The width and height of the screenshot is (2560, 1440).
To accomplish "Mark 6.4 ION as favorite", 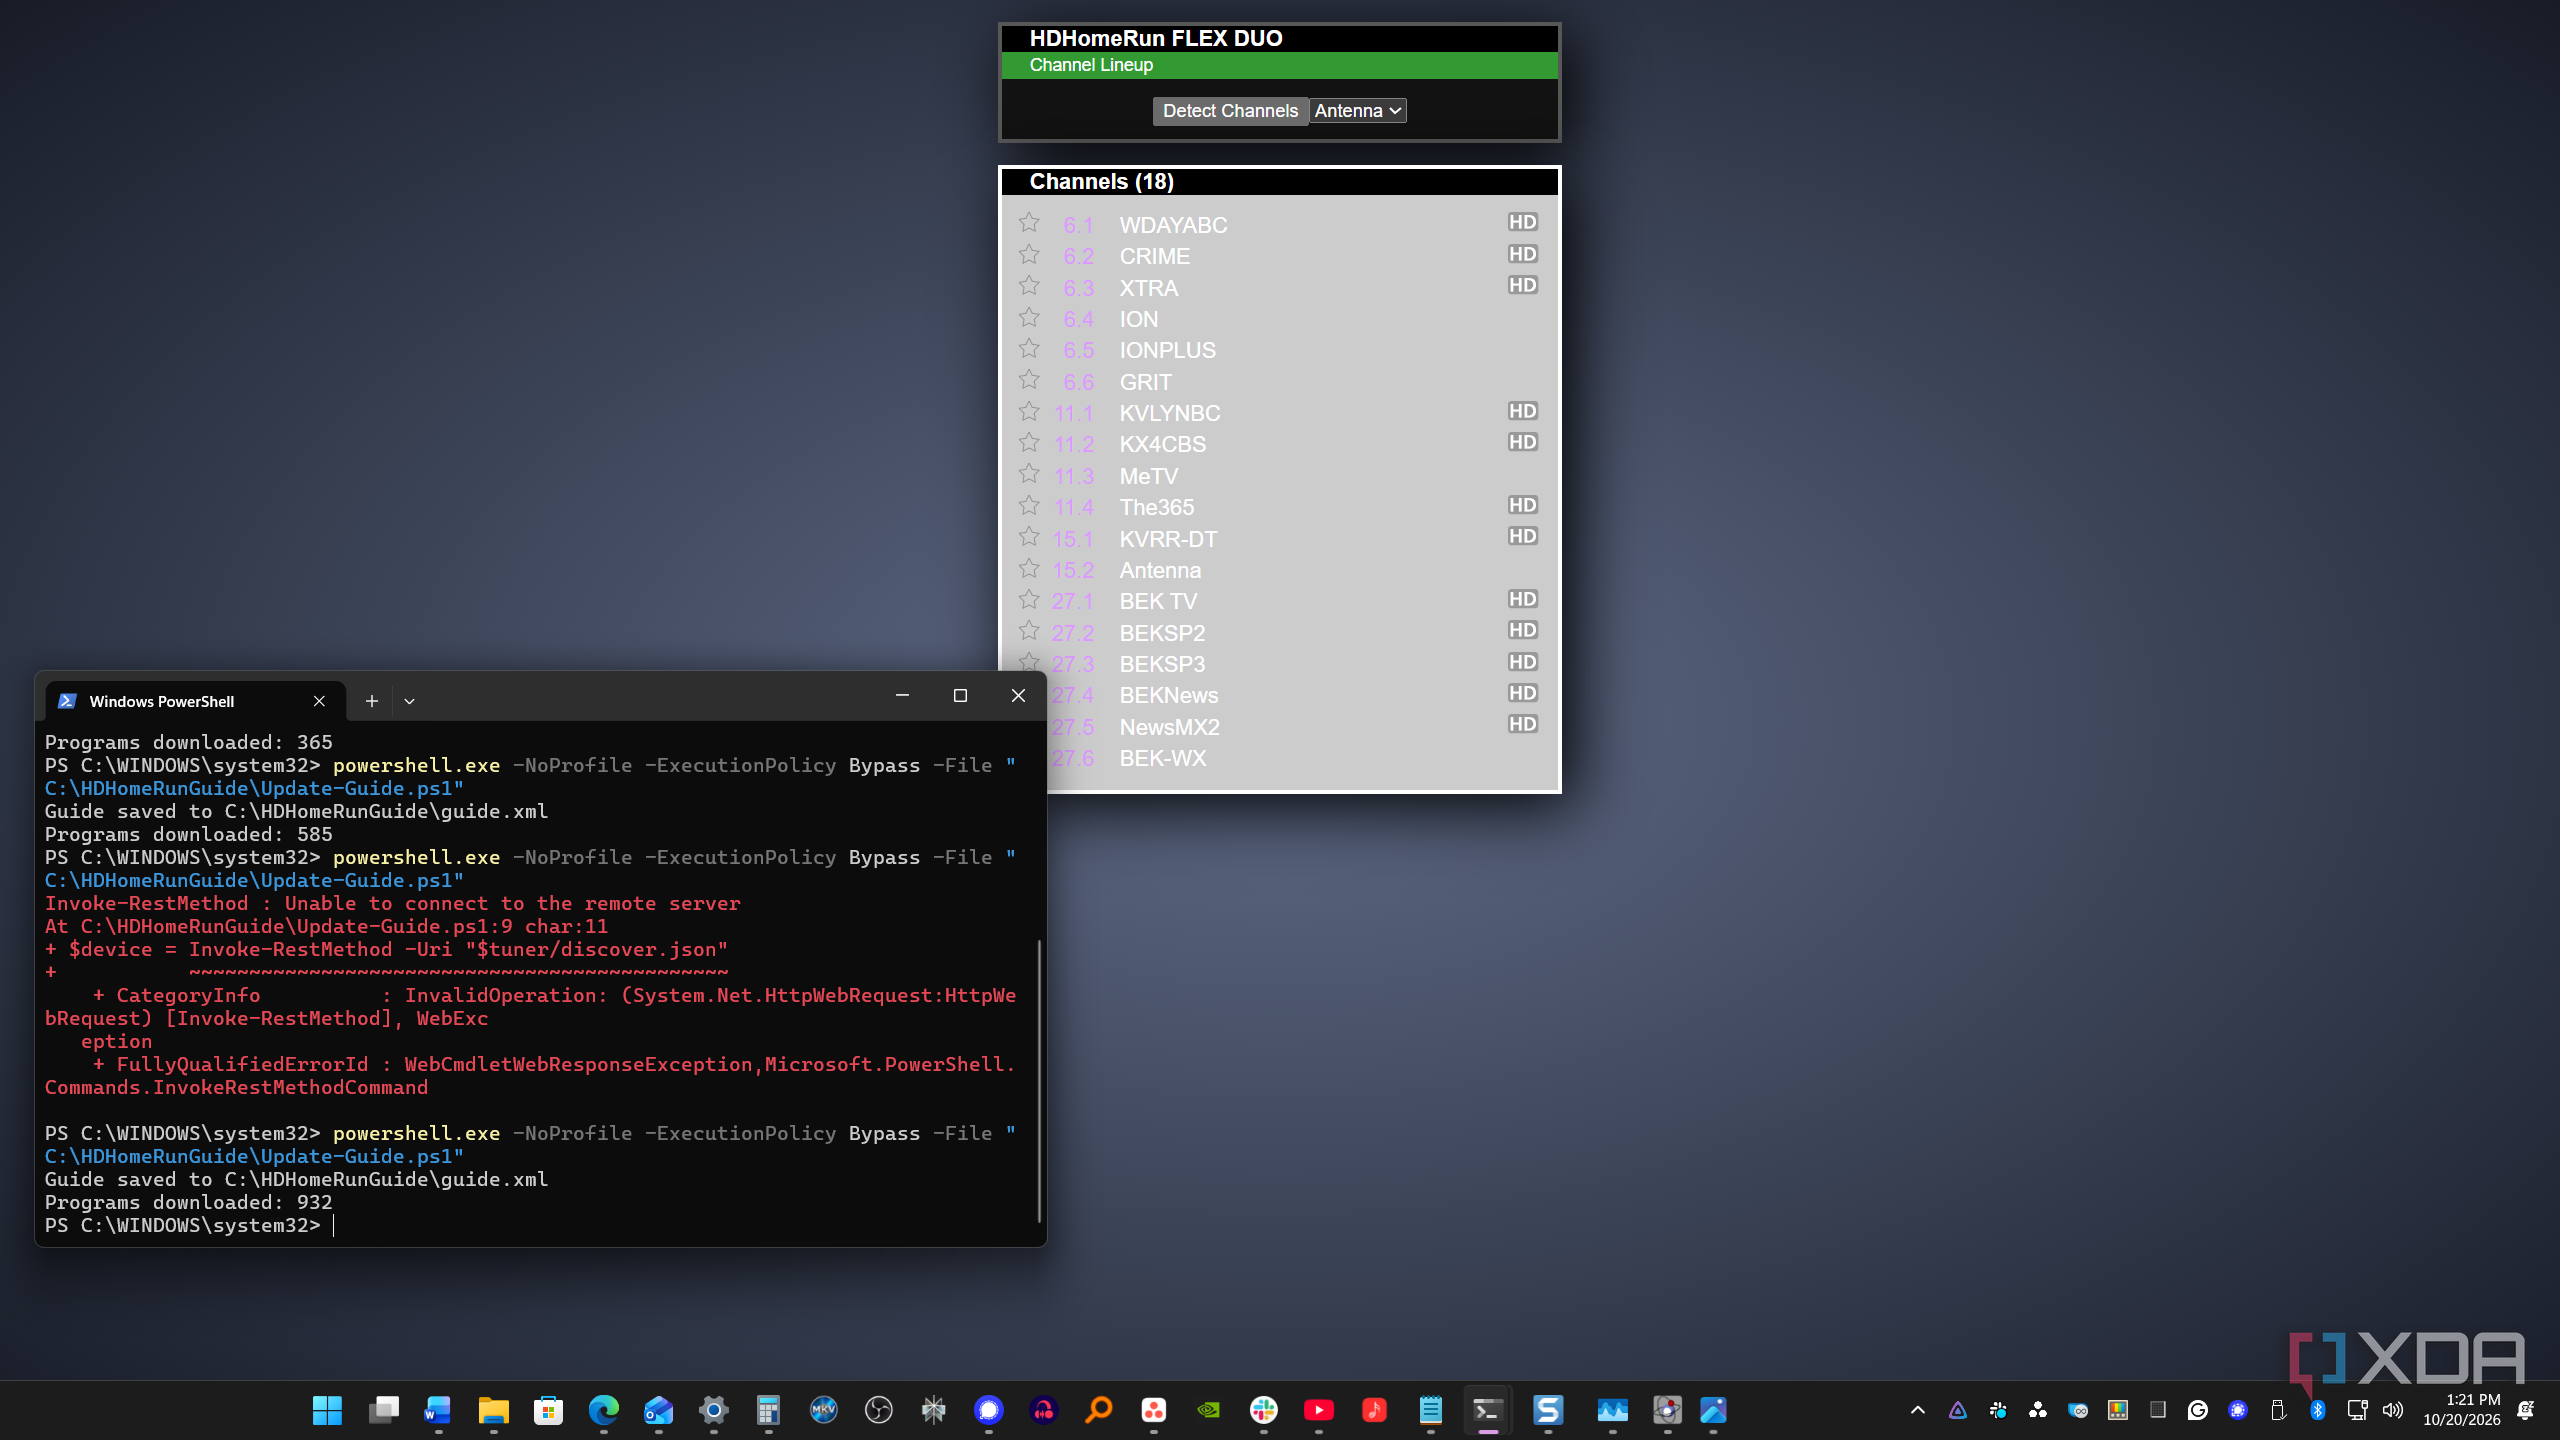I will click(1029, 318).
